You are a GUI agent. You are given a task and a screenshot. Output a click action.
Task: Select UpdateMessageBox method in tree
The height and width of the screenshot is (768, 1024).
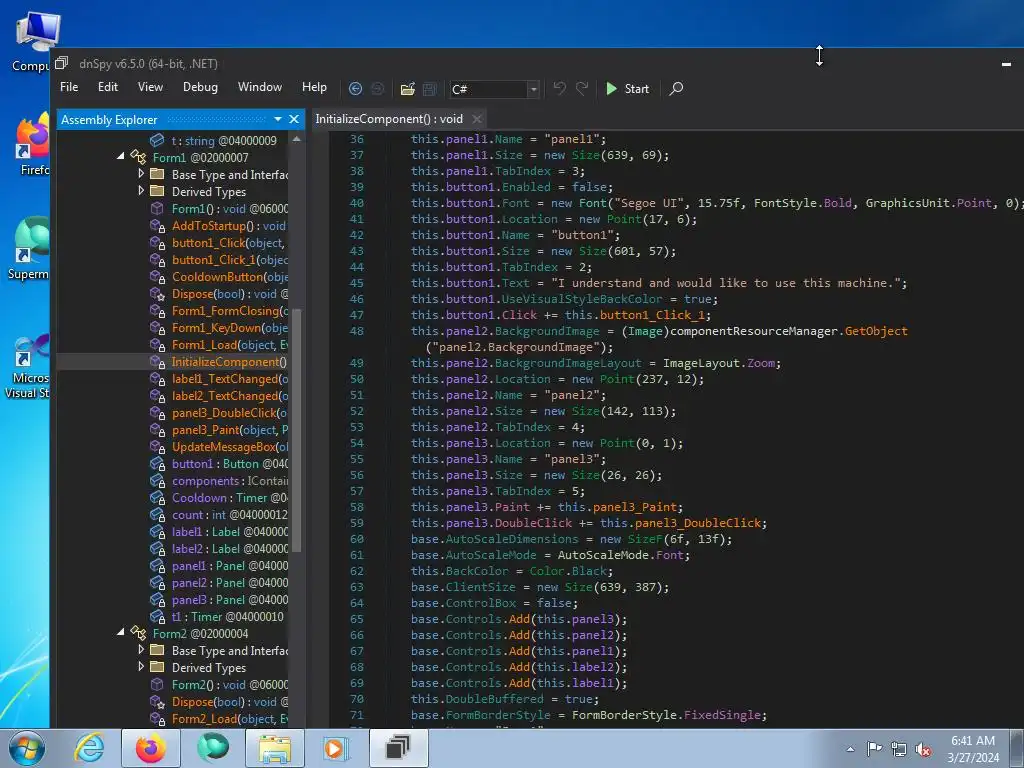tap(229, 447)
